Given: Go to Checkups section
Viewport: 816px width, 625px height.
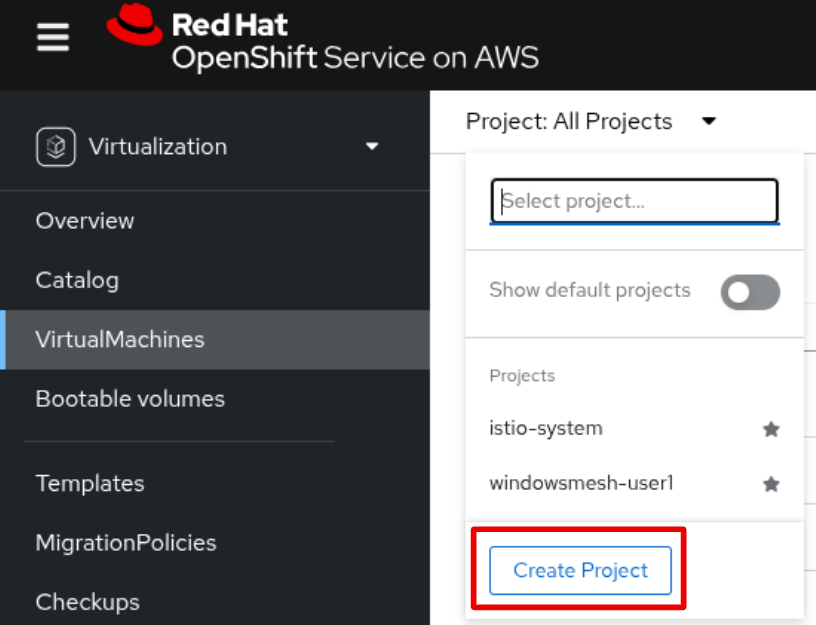Looking at the screenshot, I should click(x=87, y=602).
